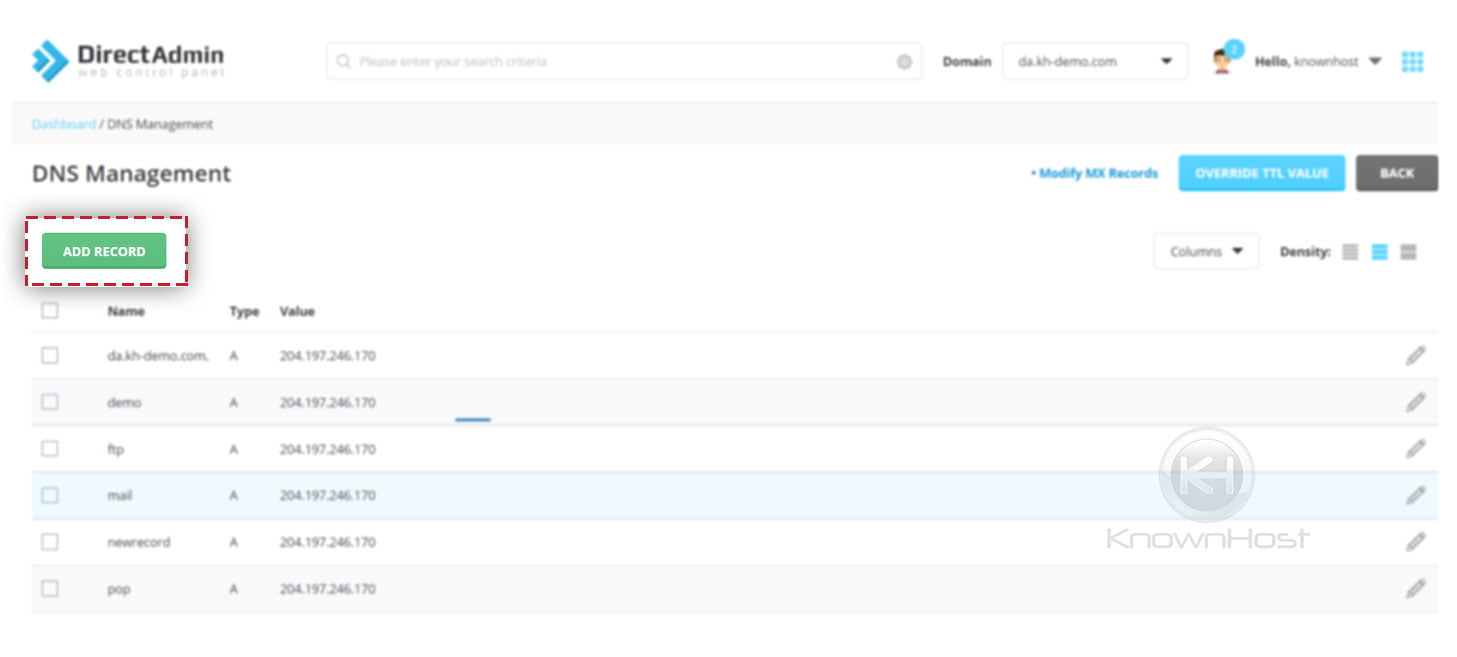1457x657 pixels.
Task: Open the applications grid menu
Action: point(1412,61)
